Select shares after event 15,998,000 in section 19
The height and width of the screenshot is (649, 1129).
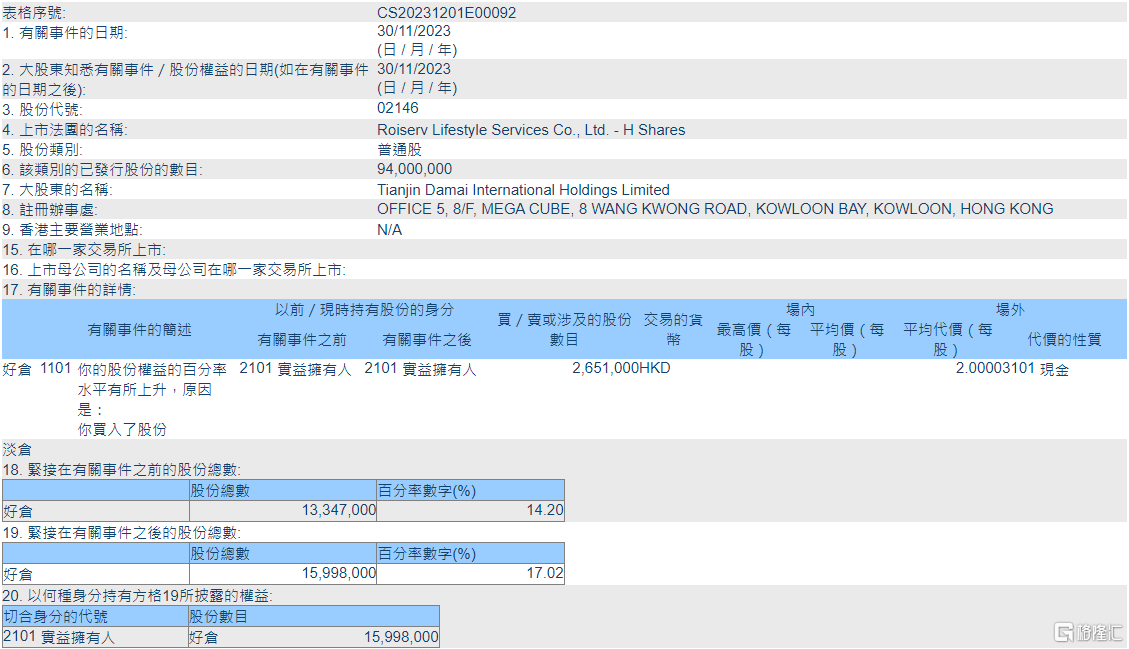pyautogui.click(x=338, y=573)
